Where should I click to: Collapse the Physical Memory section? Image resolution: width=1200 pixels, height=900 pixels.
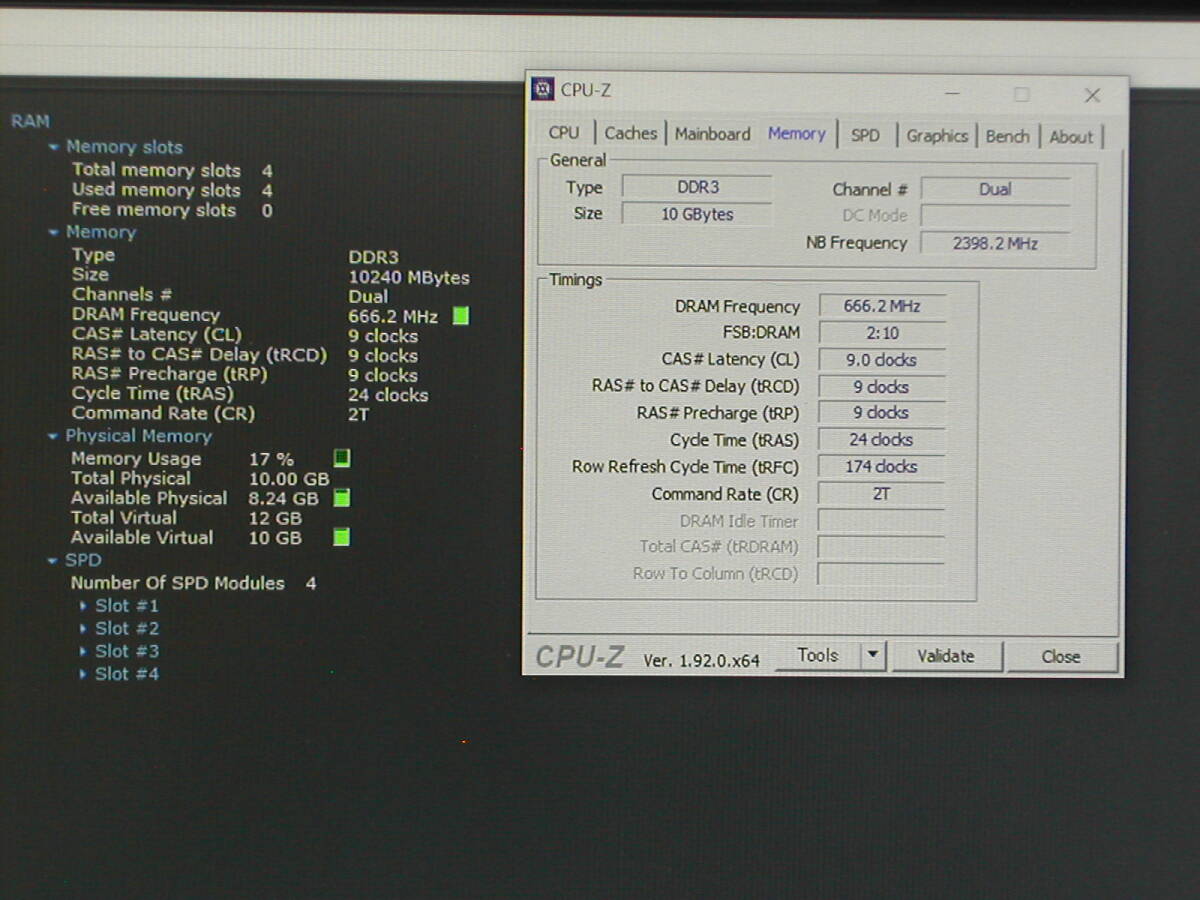pos(54,436)
